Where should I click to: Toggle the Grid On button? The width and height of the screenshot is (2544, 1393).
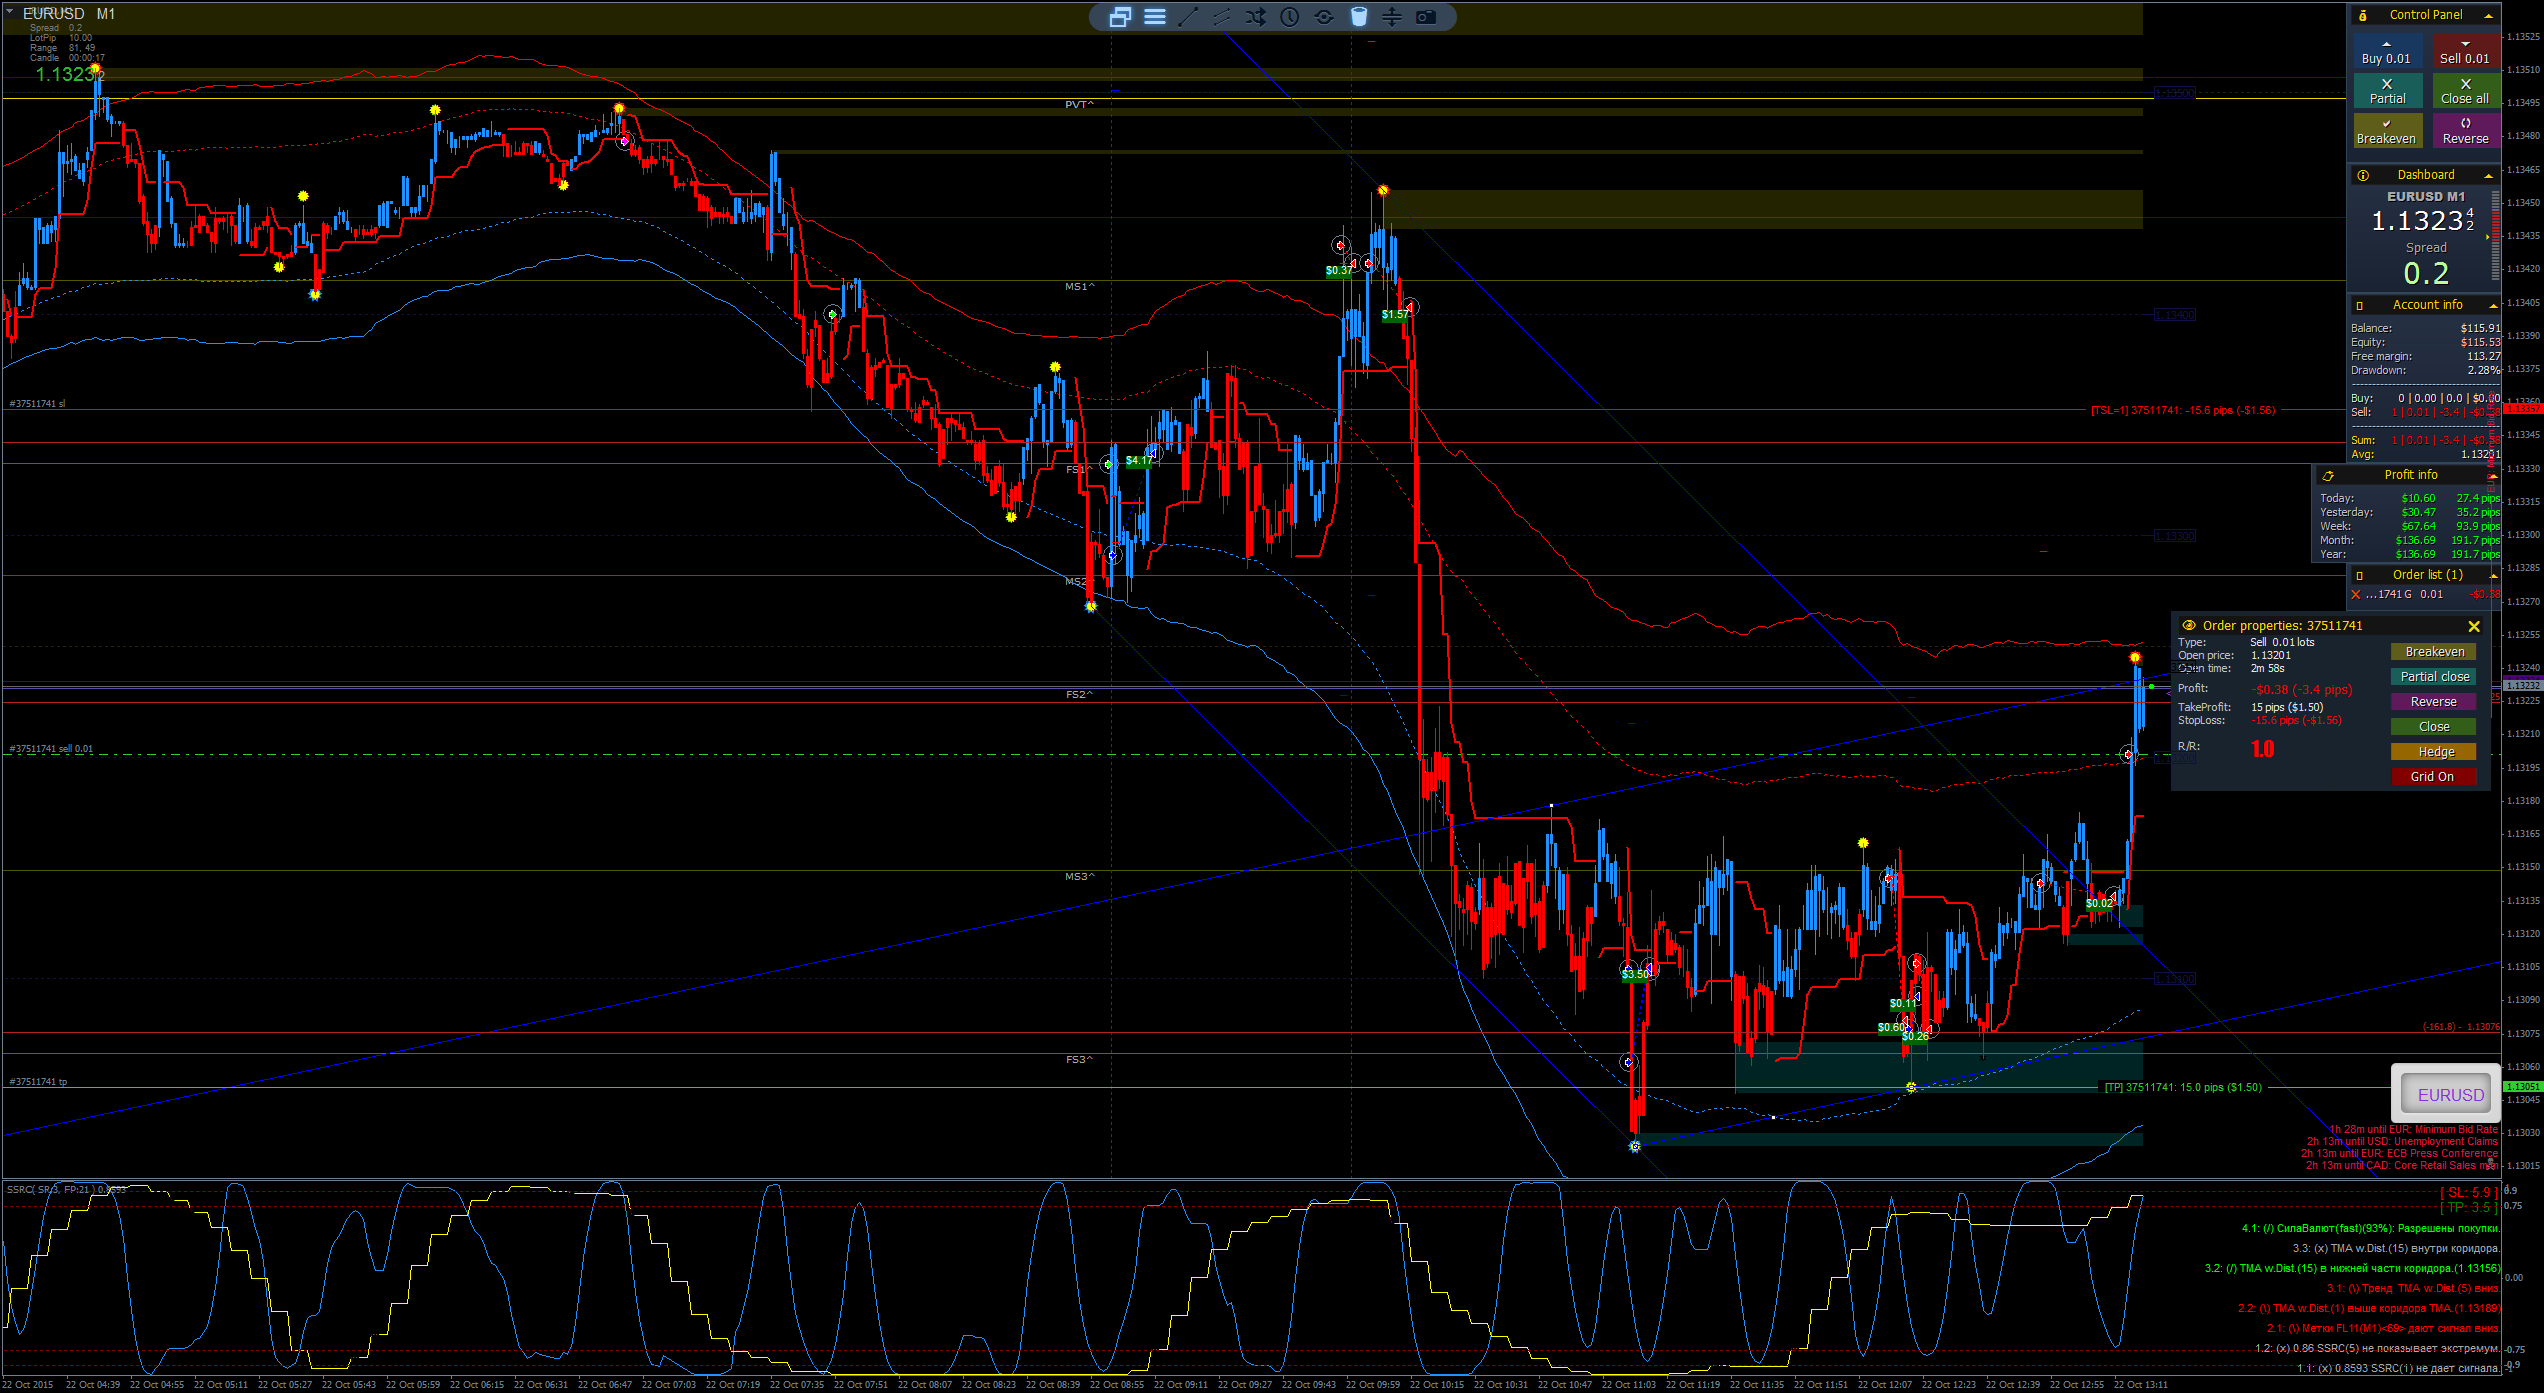(x=2434, y=777)
